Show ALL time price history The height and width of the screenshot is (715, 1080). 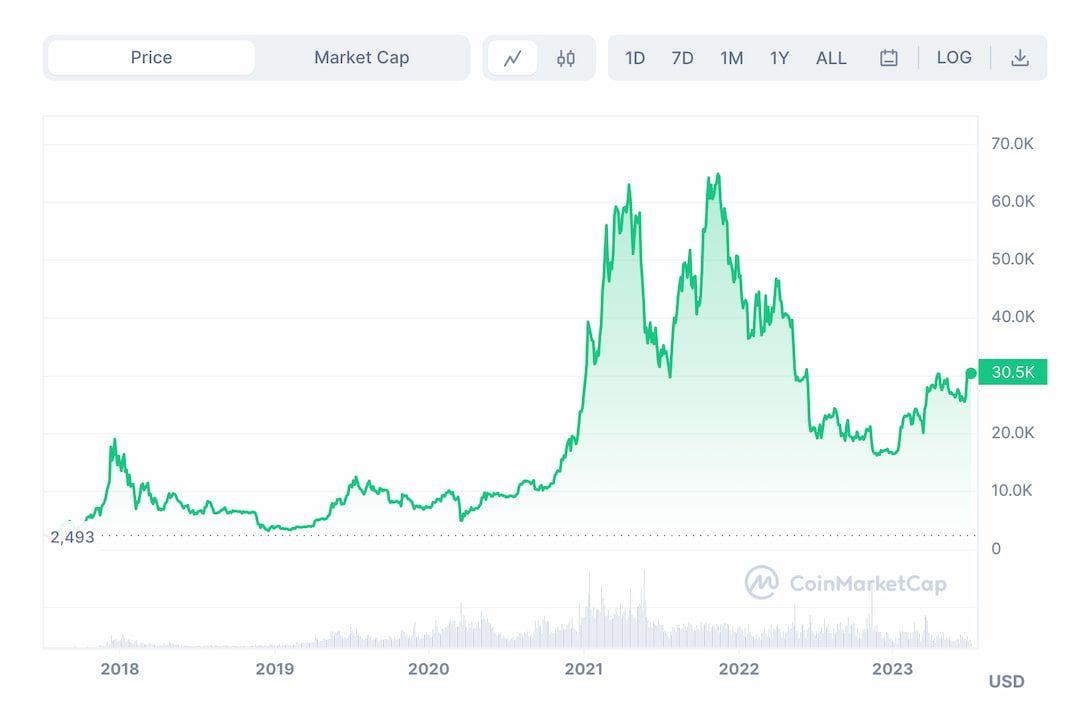tap(831, 58)
